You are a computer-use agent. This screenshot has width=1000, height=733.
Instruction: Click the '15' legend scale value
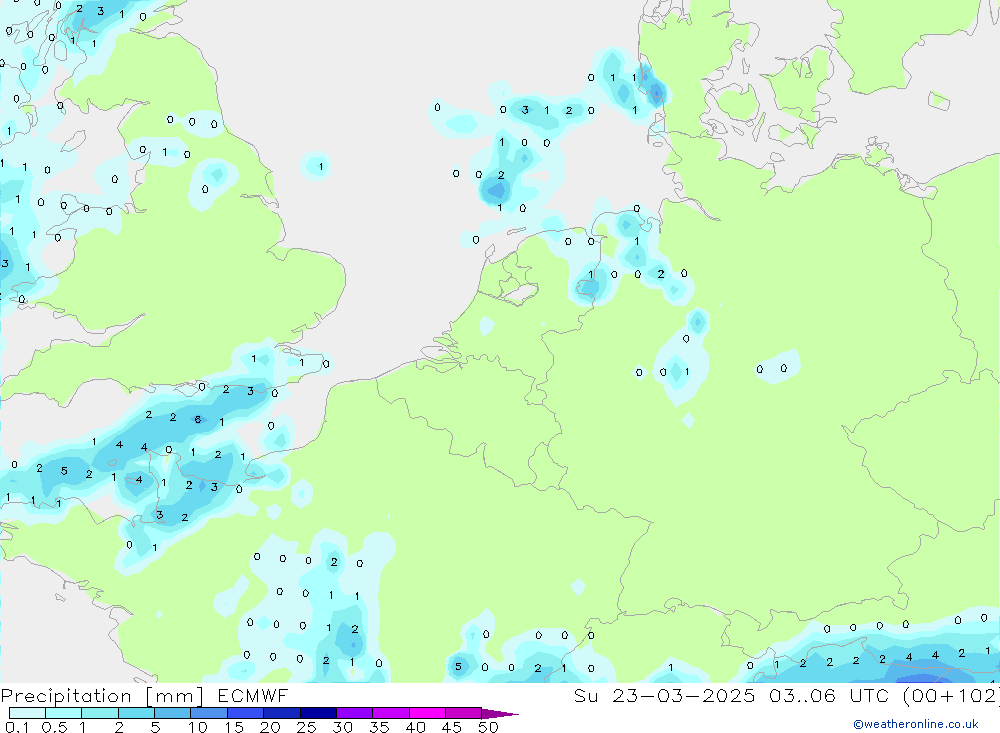tap(233, 727)
